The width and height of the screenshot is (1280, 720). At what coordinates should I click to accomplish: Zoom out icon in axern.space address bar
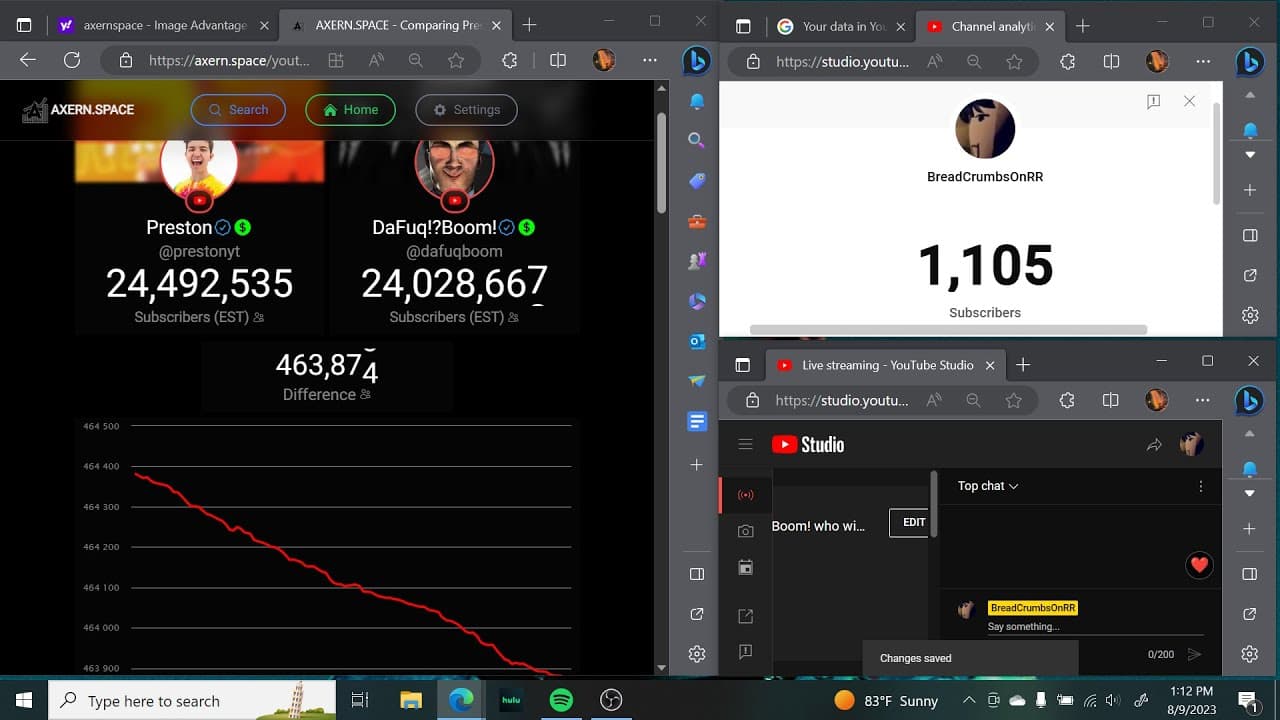pyautogui.click(x=415, y=61)
